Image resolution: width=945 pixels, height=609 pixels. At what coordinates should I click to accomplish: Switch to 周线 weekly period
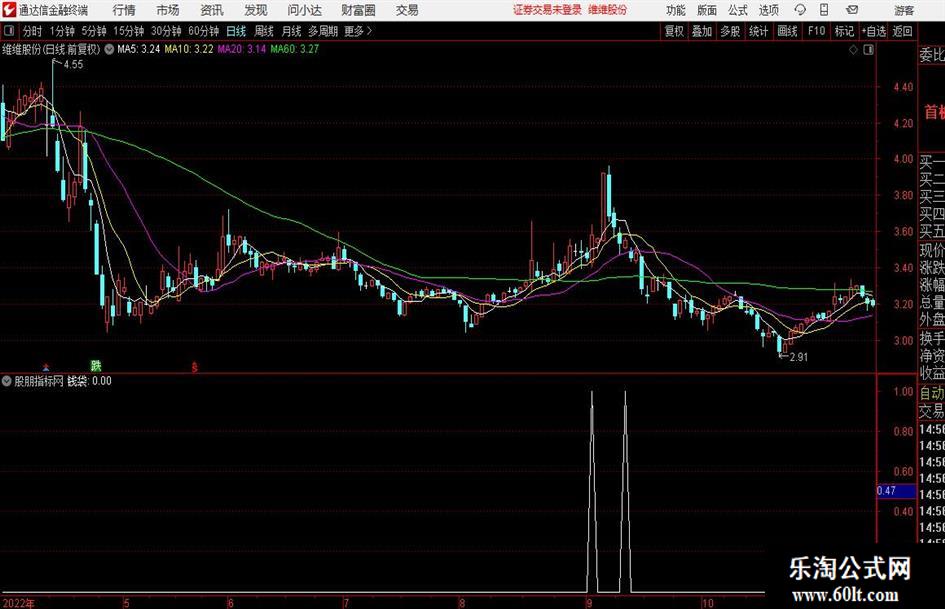[x=264, y=31]
